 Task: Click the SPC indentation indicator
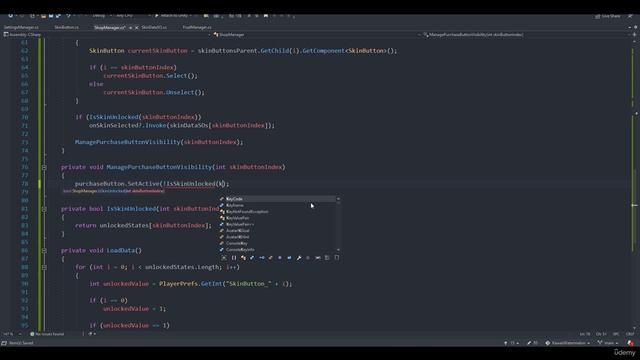coord(616,334)
